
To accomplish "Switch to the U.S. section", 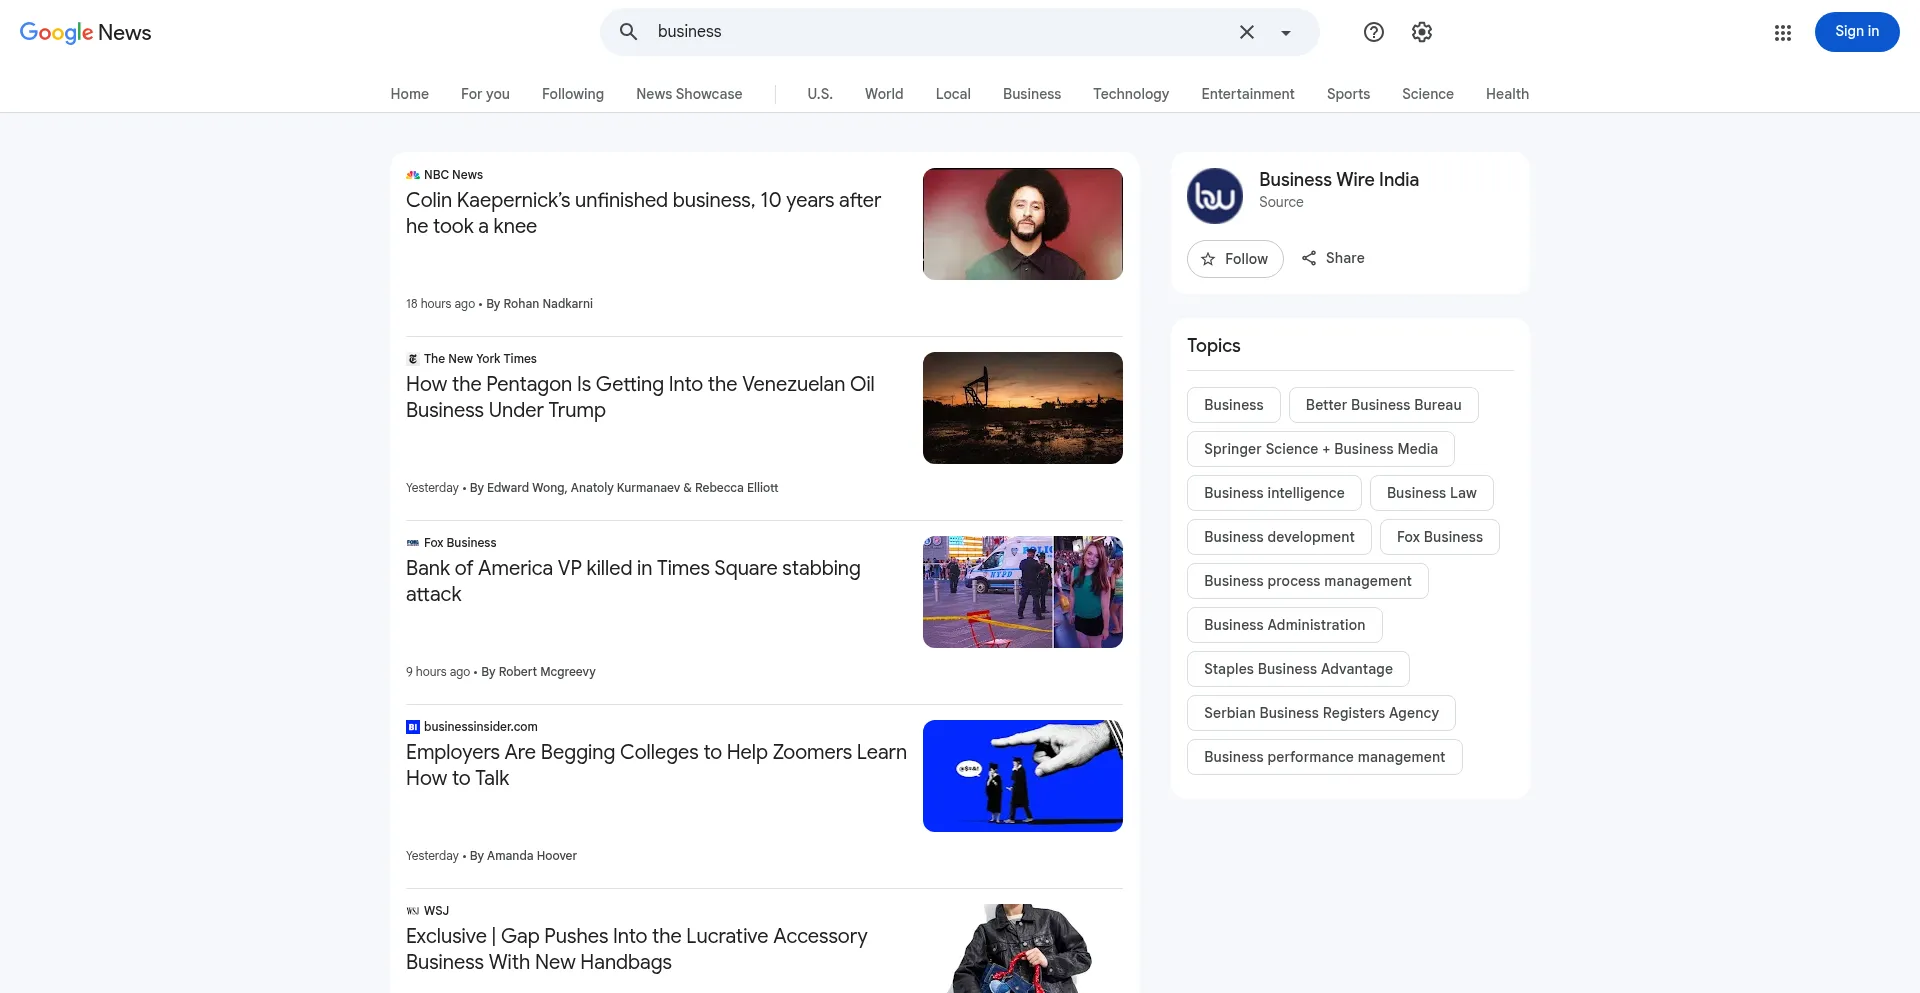I will pos(820,94).
